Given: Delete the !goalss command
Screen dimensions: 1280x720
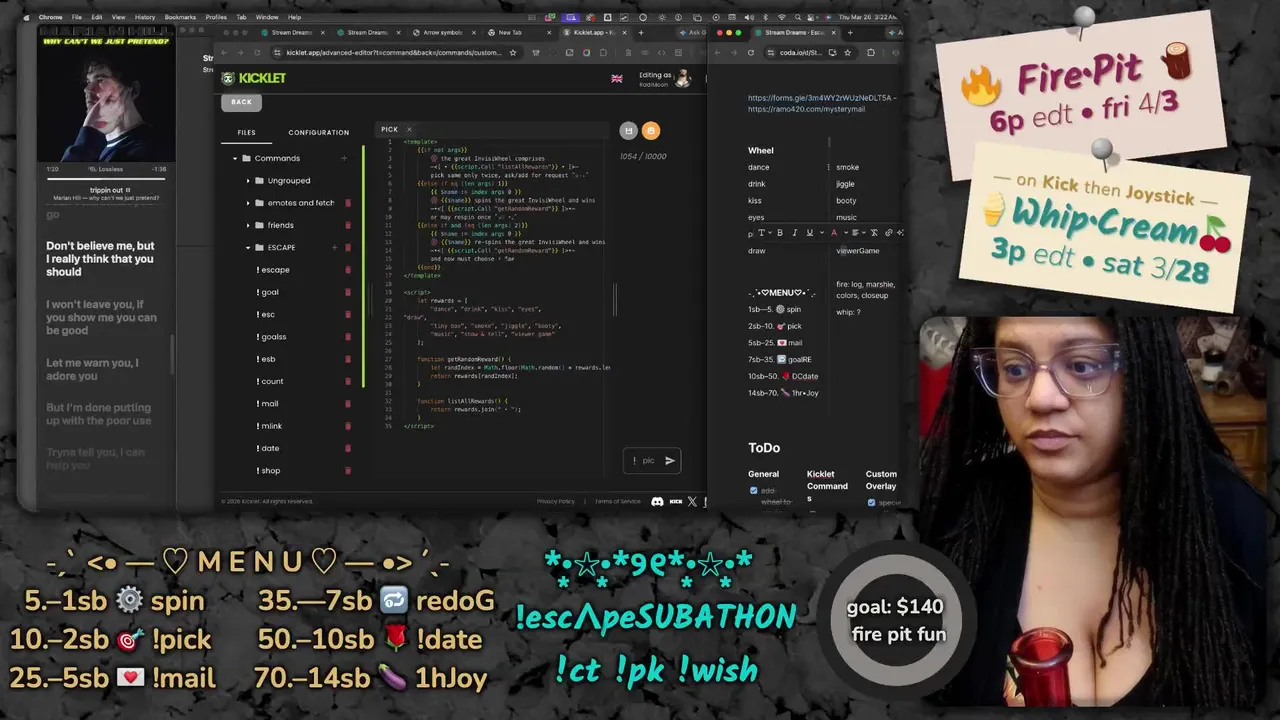Looking at the screenshot, I should pyautogui.click(x=348, y=337).
